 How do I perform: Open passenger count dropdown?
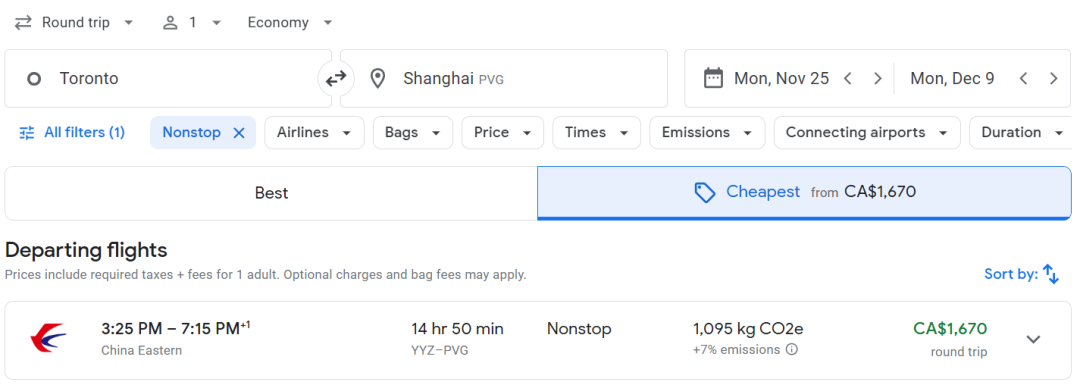coord(192,23)
